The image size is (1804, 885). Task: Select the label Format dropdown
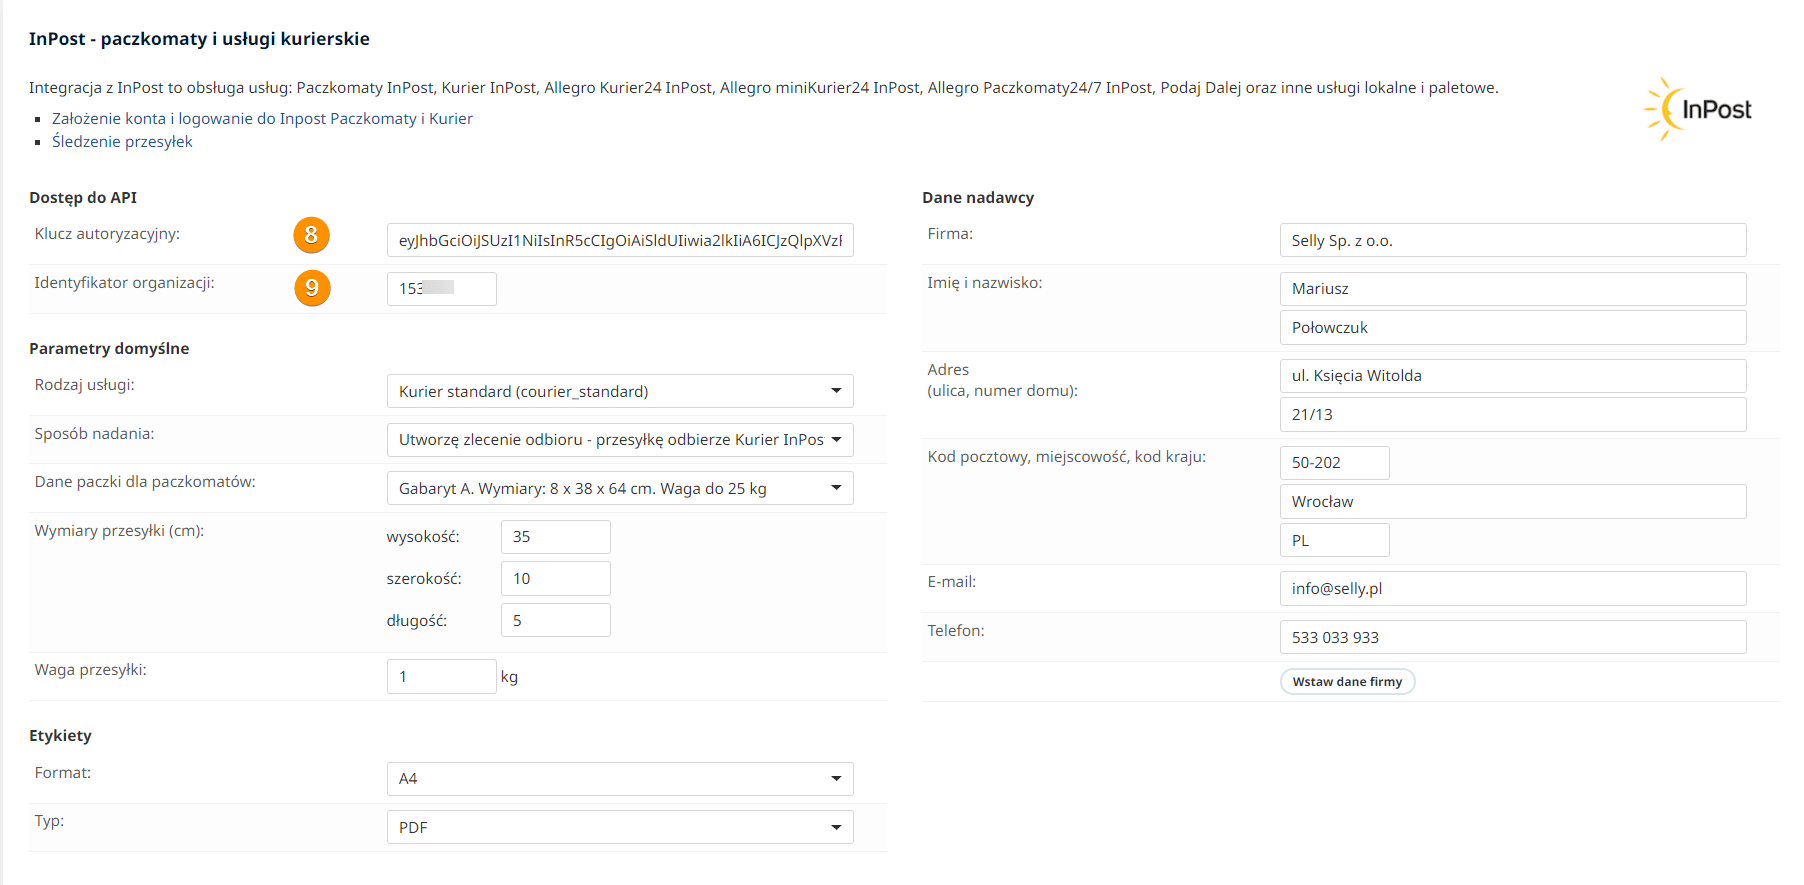pos(619,779)
